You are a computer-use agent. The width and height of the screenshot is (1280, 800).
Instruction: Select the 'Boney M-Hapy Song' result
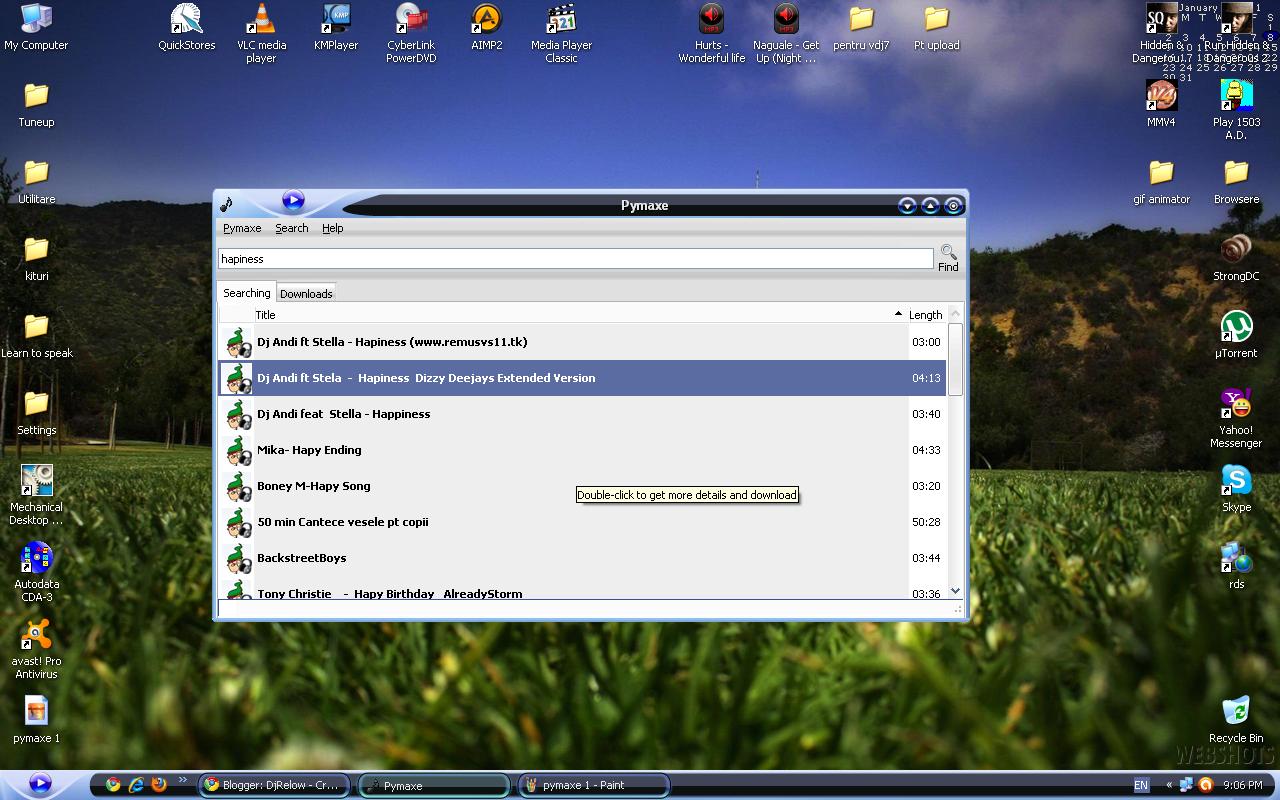point(582,486)
